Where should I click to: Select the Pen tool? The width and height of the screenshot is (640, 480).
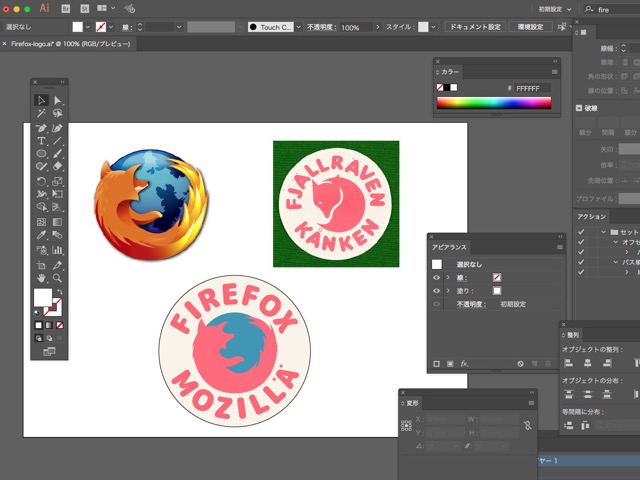pos(41,128)
